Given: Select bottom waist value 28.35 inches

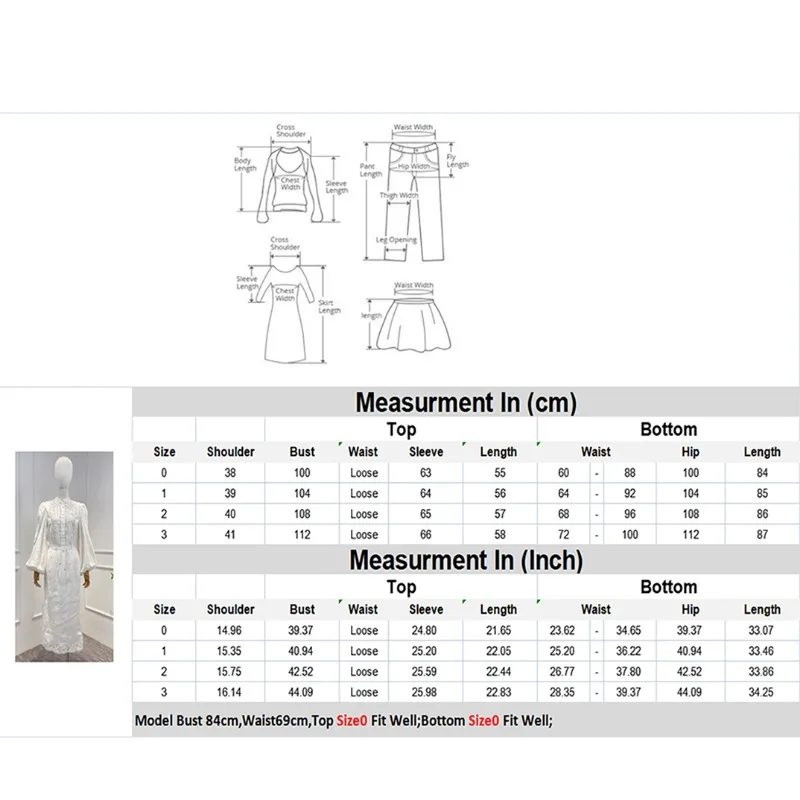Looking at the screenshot, I should coord(562,692).
